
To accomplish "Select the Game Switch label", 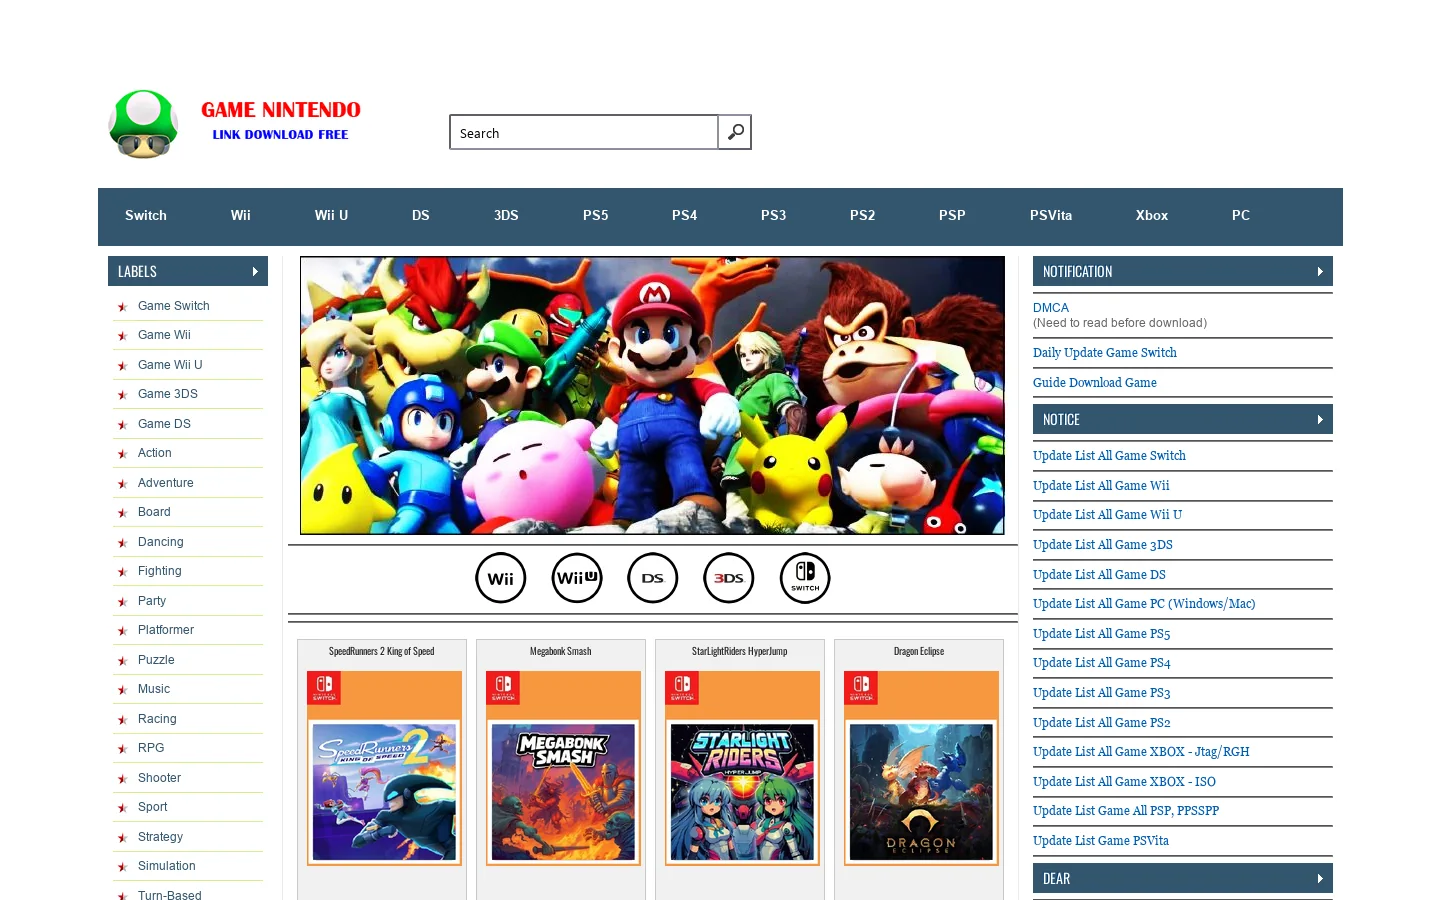I will pyautogui.click(x=174, y=306).
